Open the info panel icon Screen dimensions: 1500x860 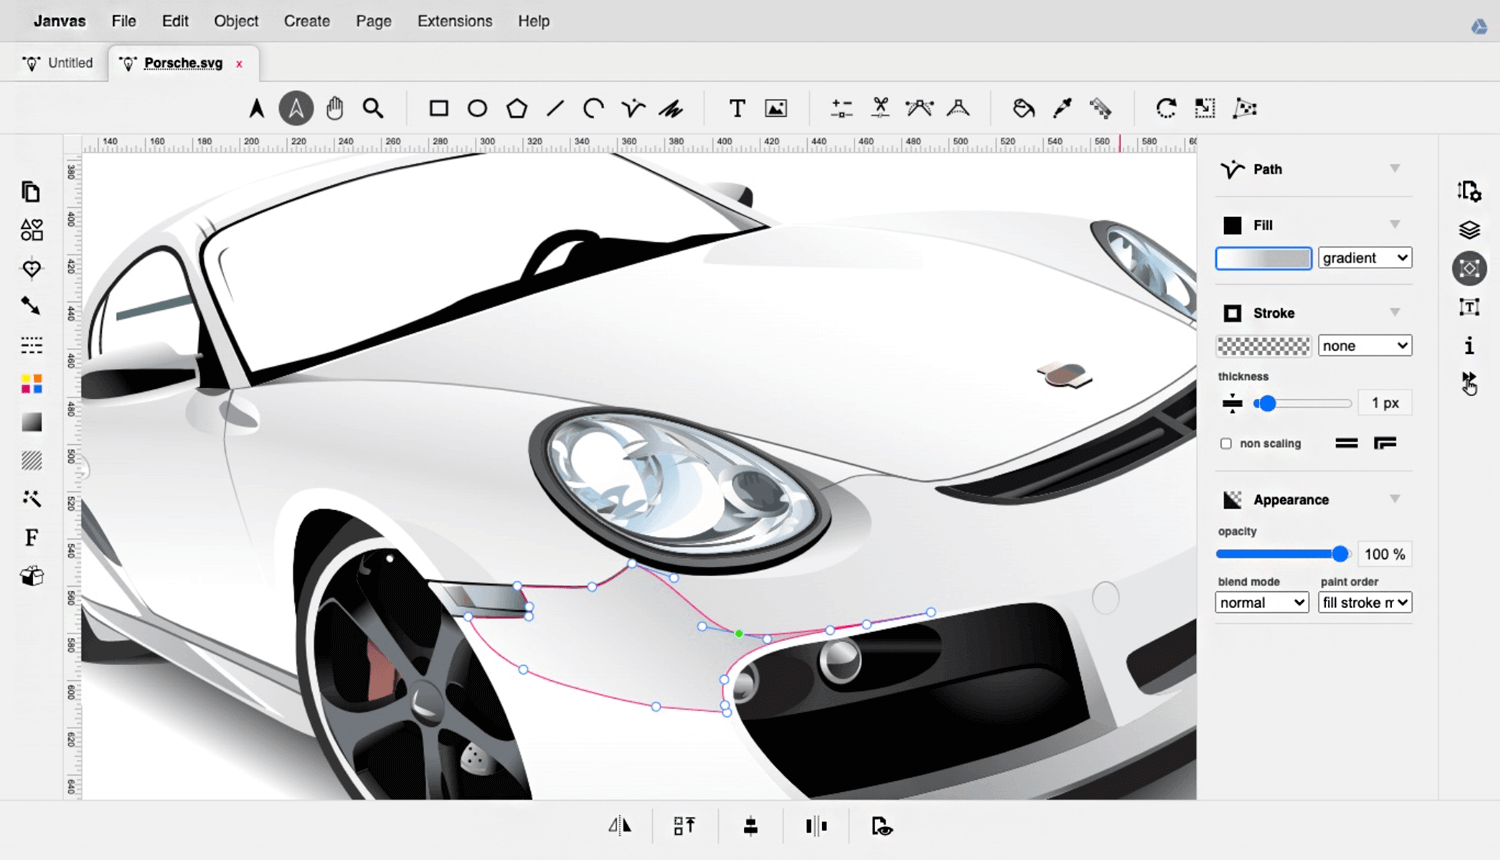(1469, 346)
